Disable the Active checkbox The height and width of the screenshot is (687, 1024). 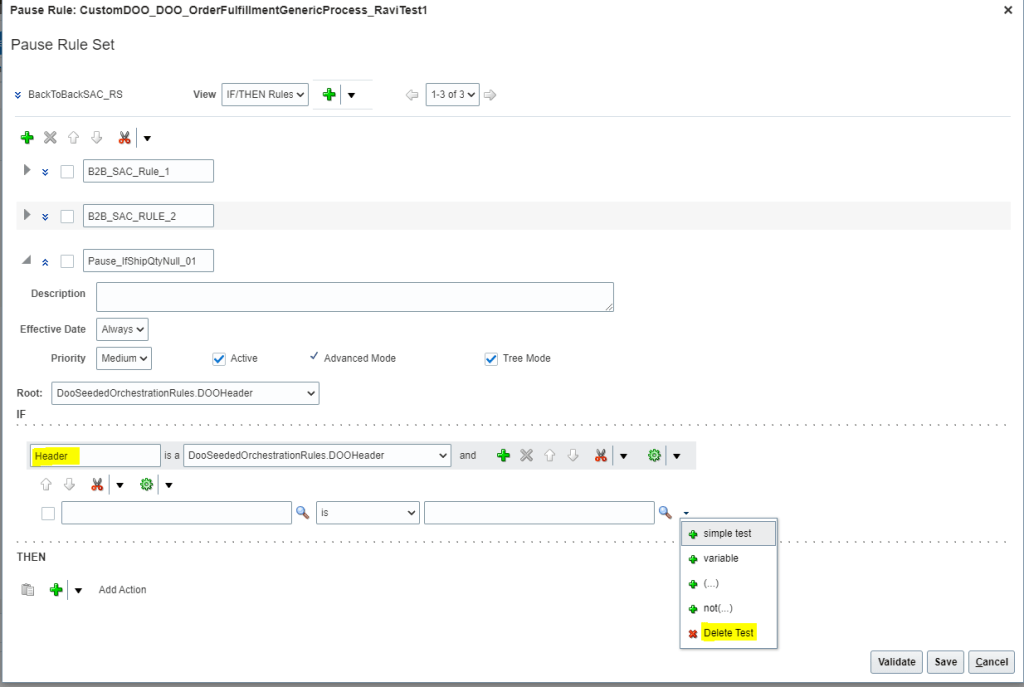coord(219,358)
